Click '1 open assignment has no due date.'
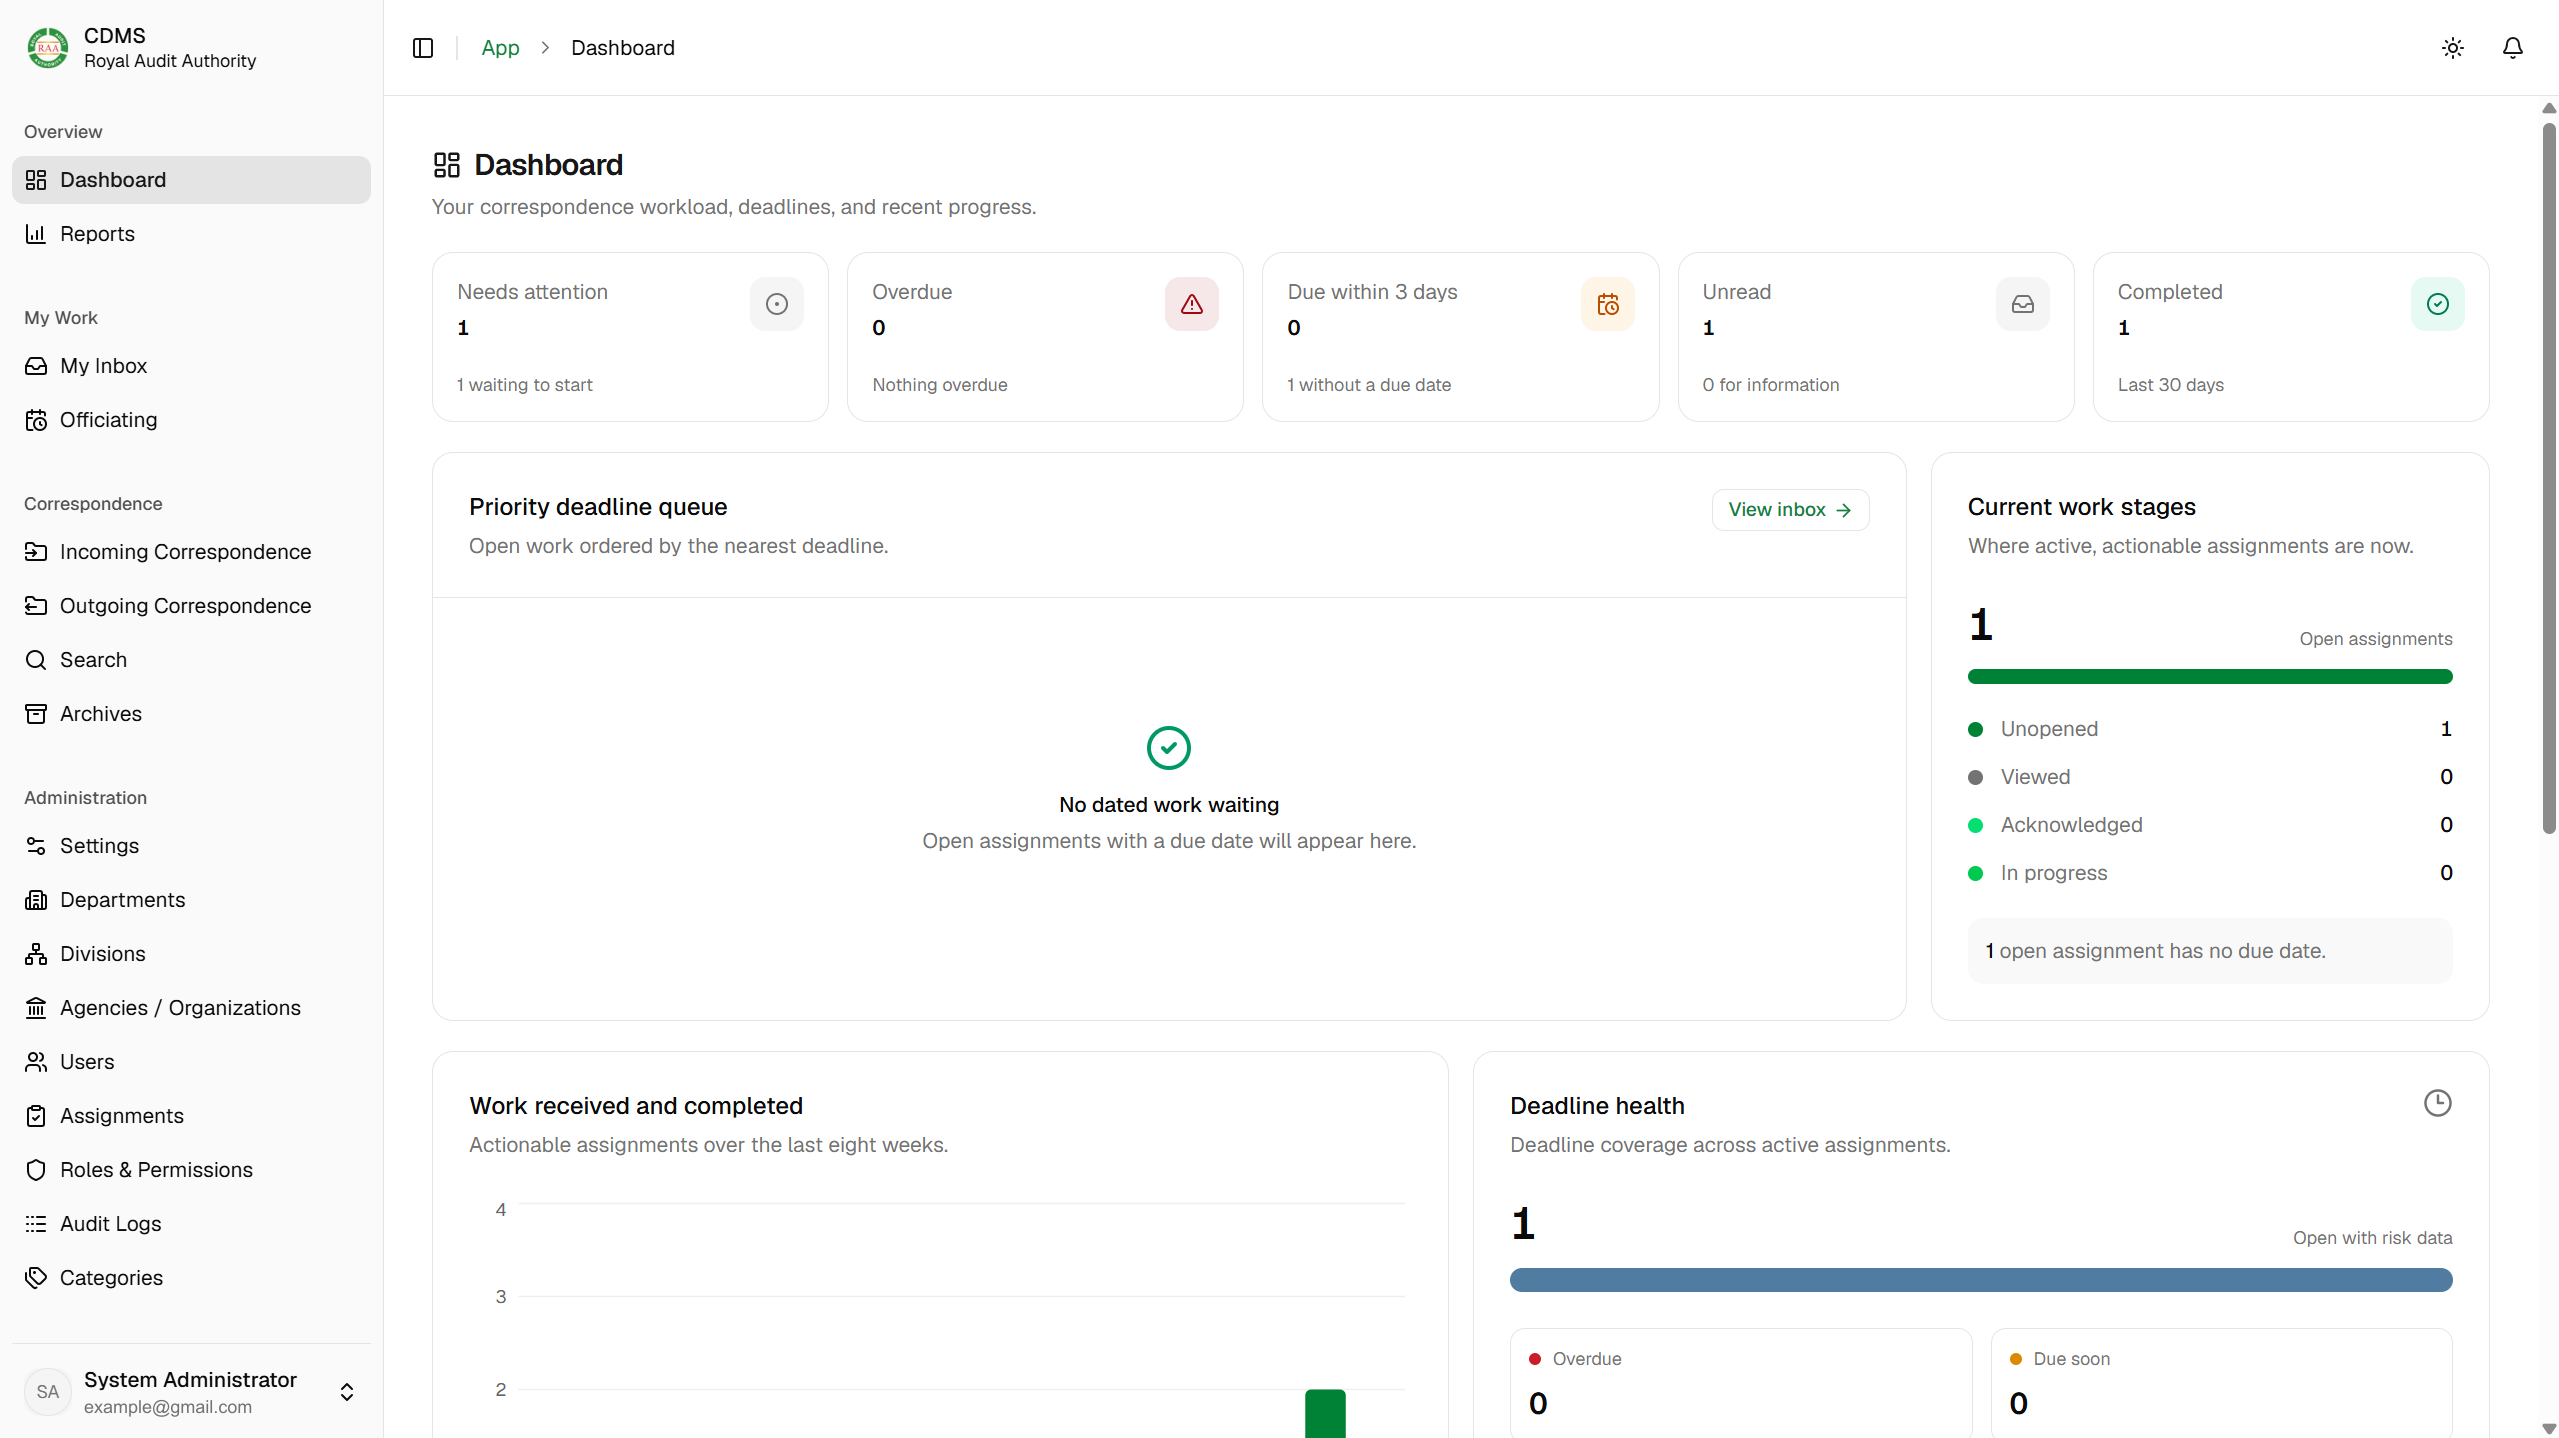 (x=2210, y=951)
